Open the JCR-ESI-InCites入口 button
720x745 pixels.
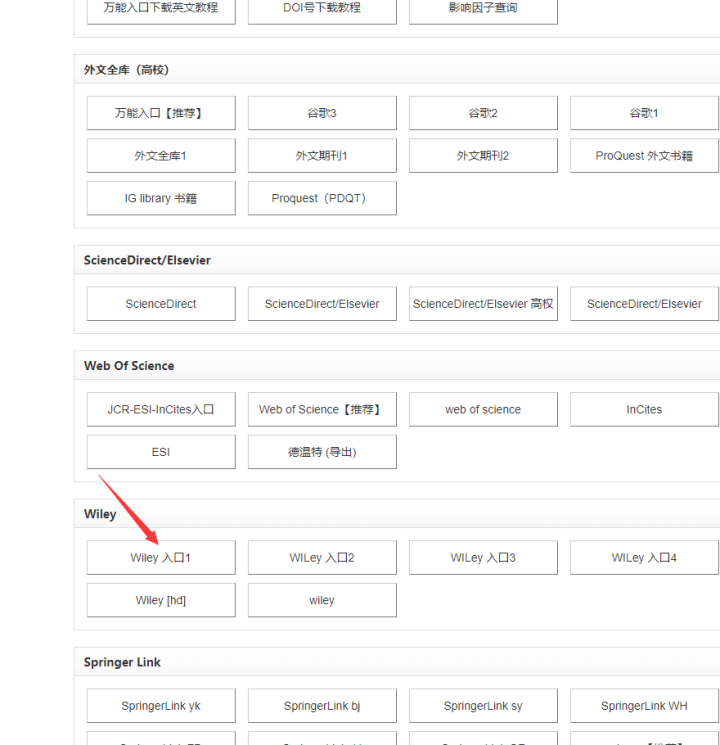[x=161, y=410]
